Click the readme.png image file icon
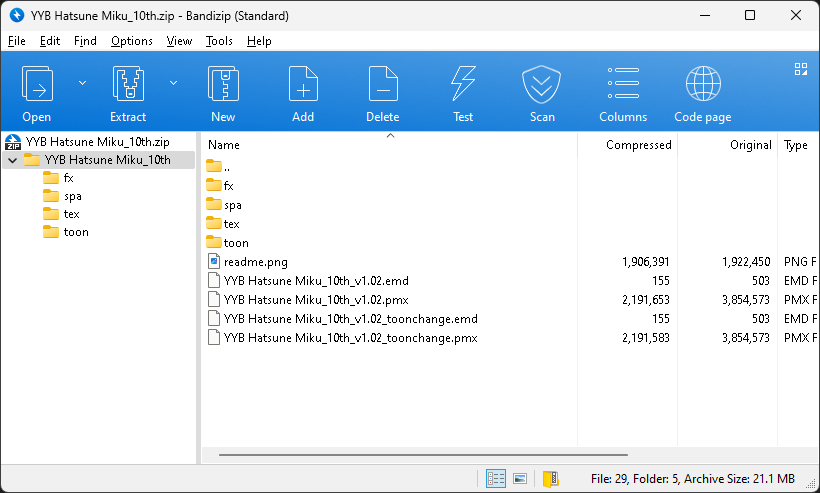This screenshot has width=820, height=493. click(x=214, y=261)
